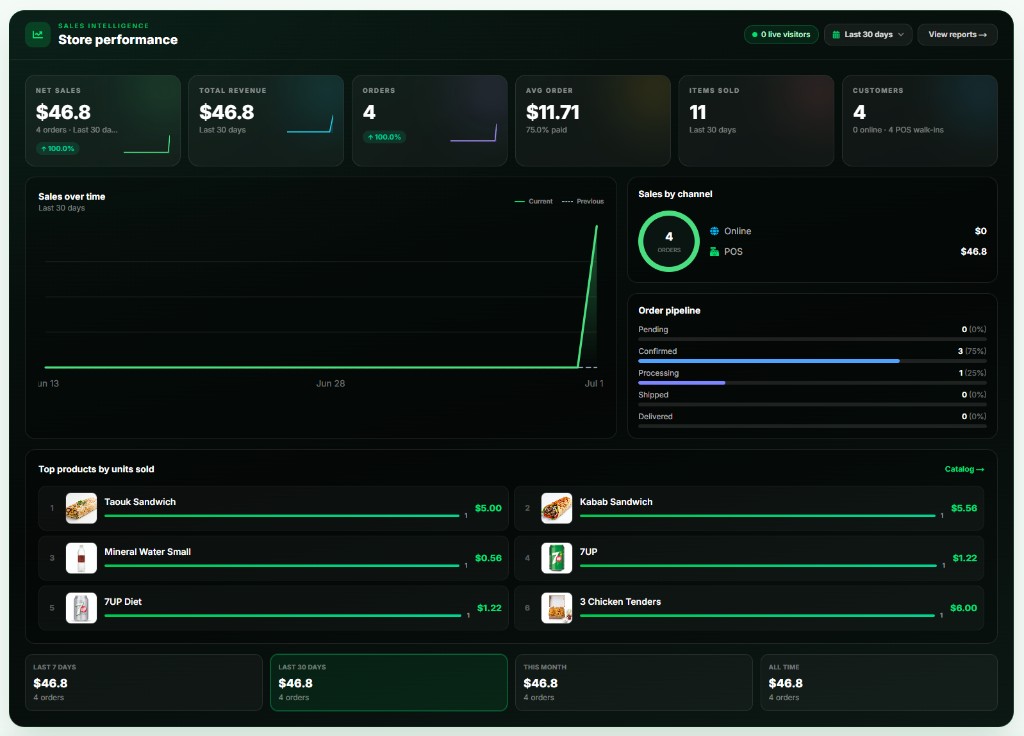Click the $0.56 Mineral Water price
This screenshot has width=1024, height=736.
(x=488, y=558)
